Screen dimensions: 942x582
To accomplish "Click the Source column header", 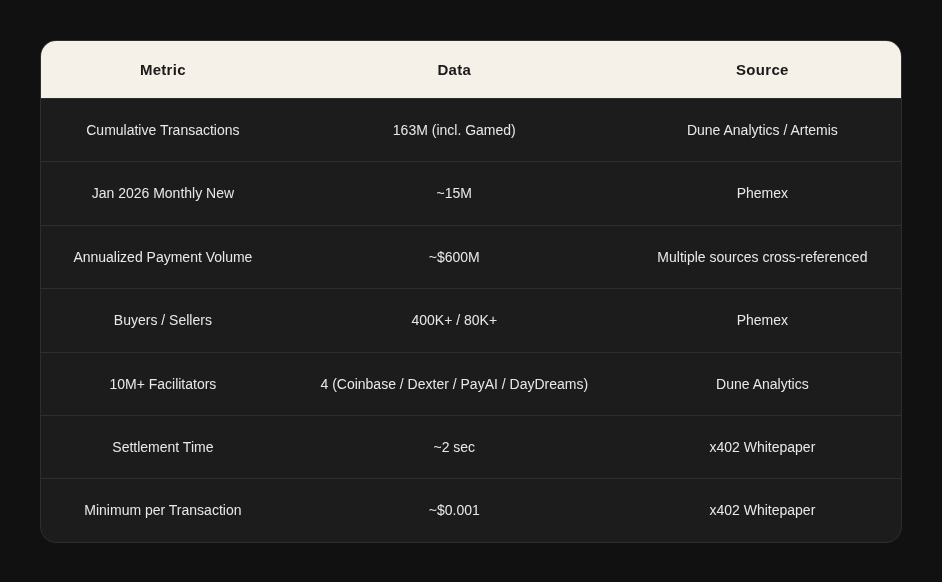I will click(762, 70).
